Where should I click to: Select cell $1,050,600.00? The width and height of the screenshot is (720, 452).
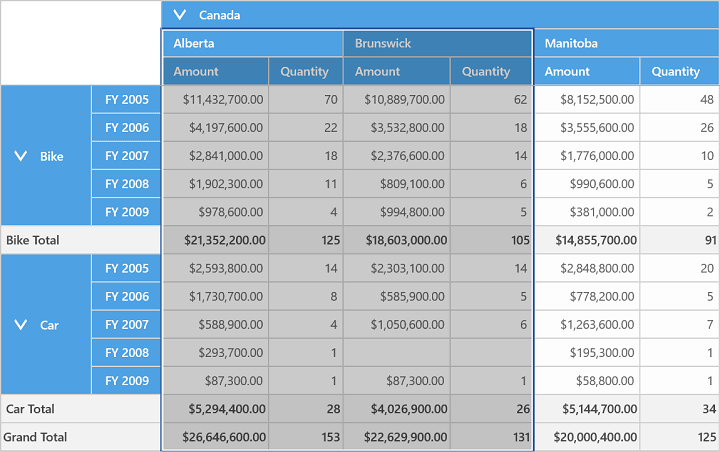[397, 325]
